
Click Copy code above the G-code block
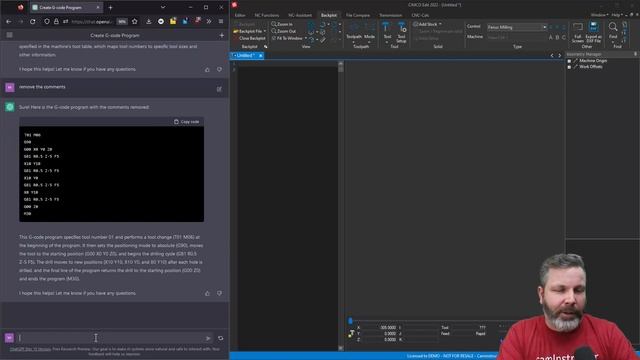(x=187, y=122)
